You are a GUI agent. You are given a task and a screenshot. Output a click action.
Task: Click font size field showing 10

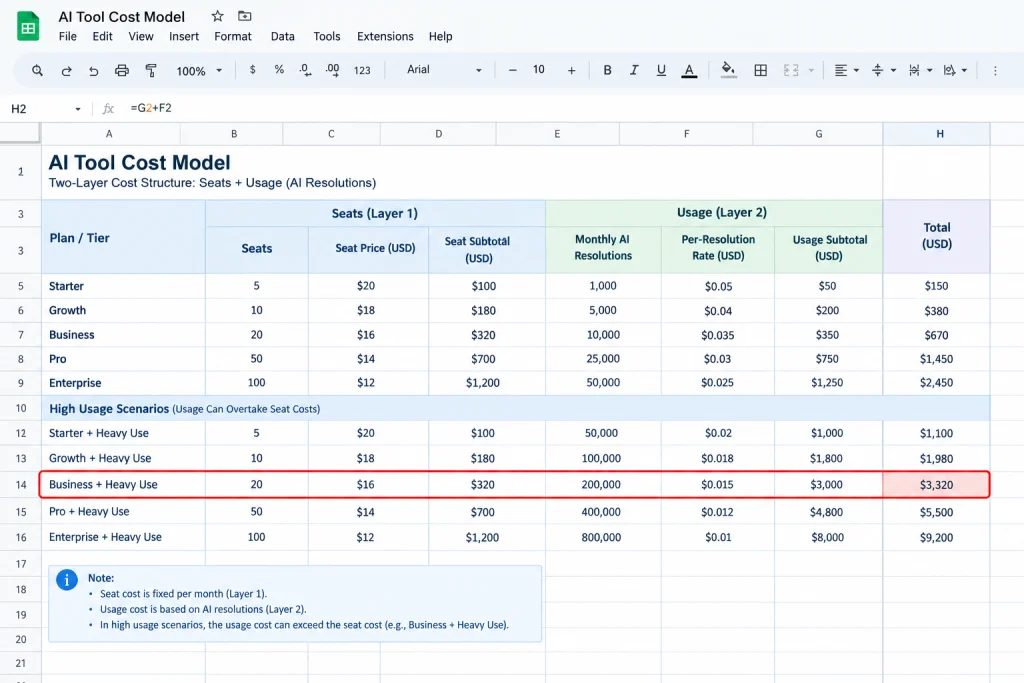(539, 70)
